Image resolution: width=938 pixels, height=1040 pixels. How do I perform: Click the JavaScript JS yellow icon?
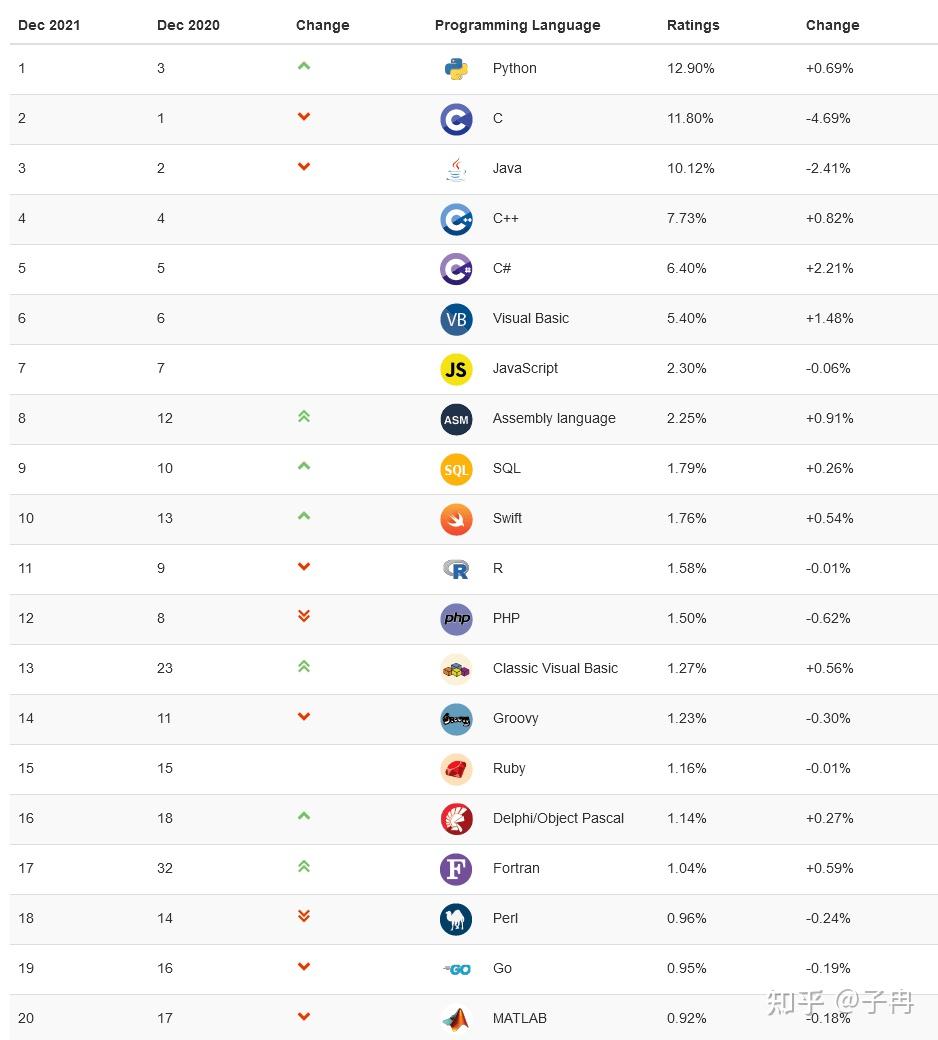pyautogui.click(x=456, y=369)
